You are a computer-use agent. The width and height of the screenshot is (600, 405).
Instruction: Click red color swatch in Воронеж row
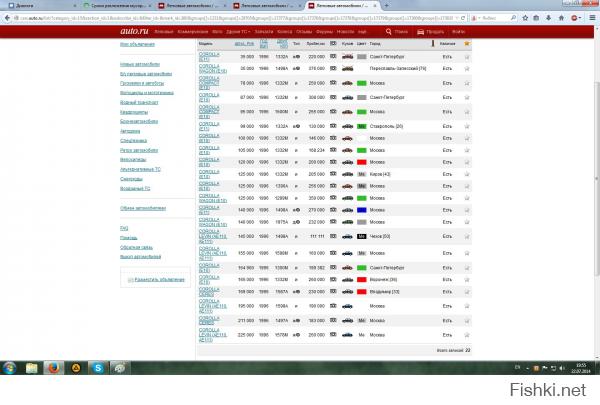coord(362,280)
